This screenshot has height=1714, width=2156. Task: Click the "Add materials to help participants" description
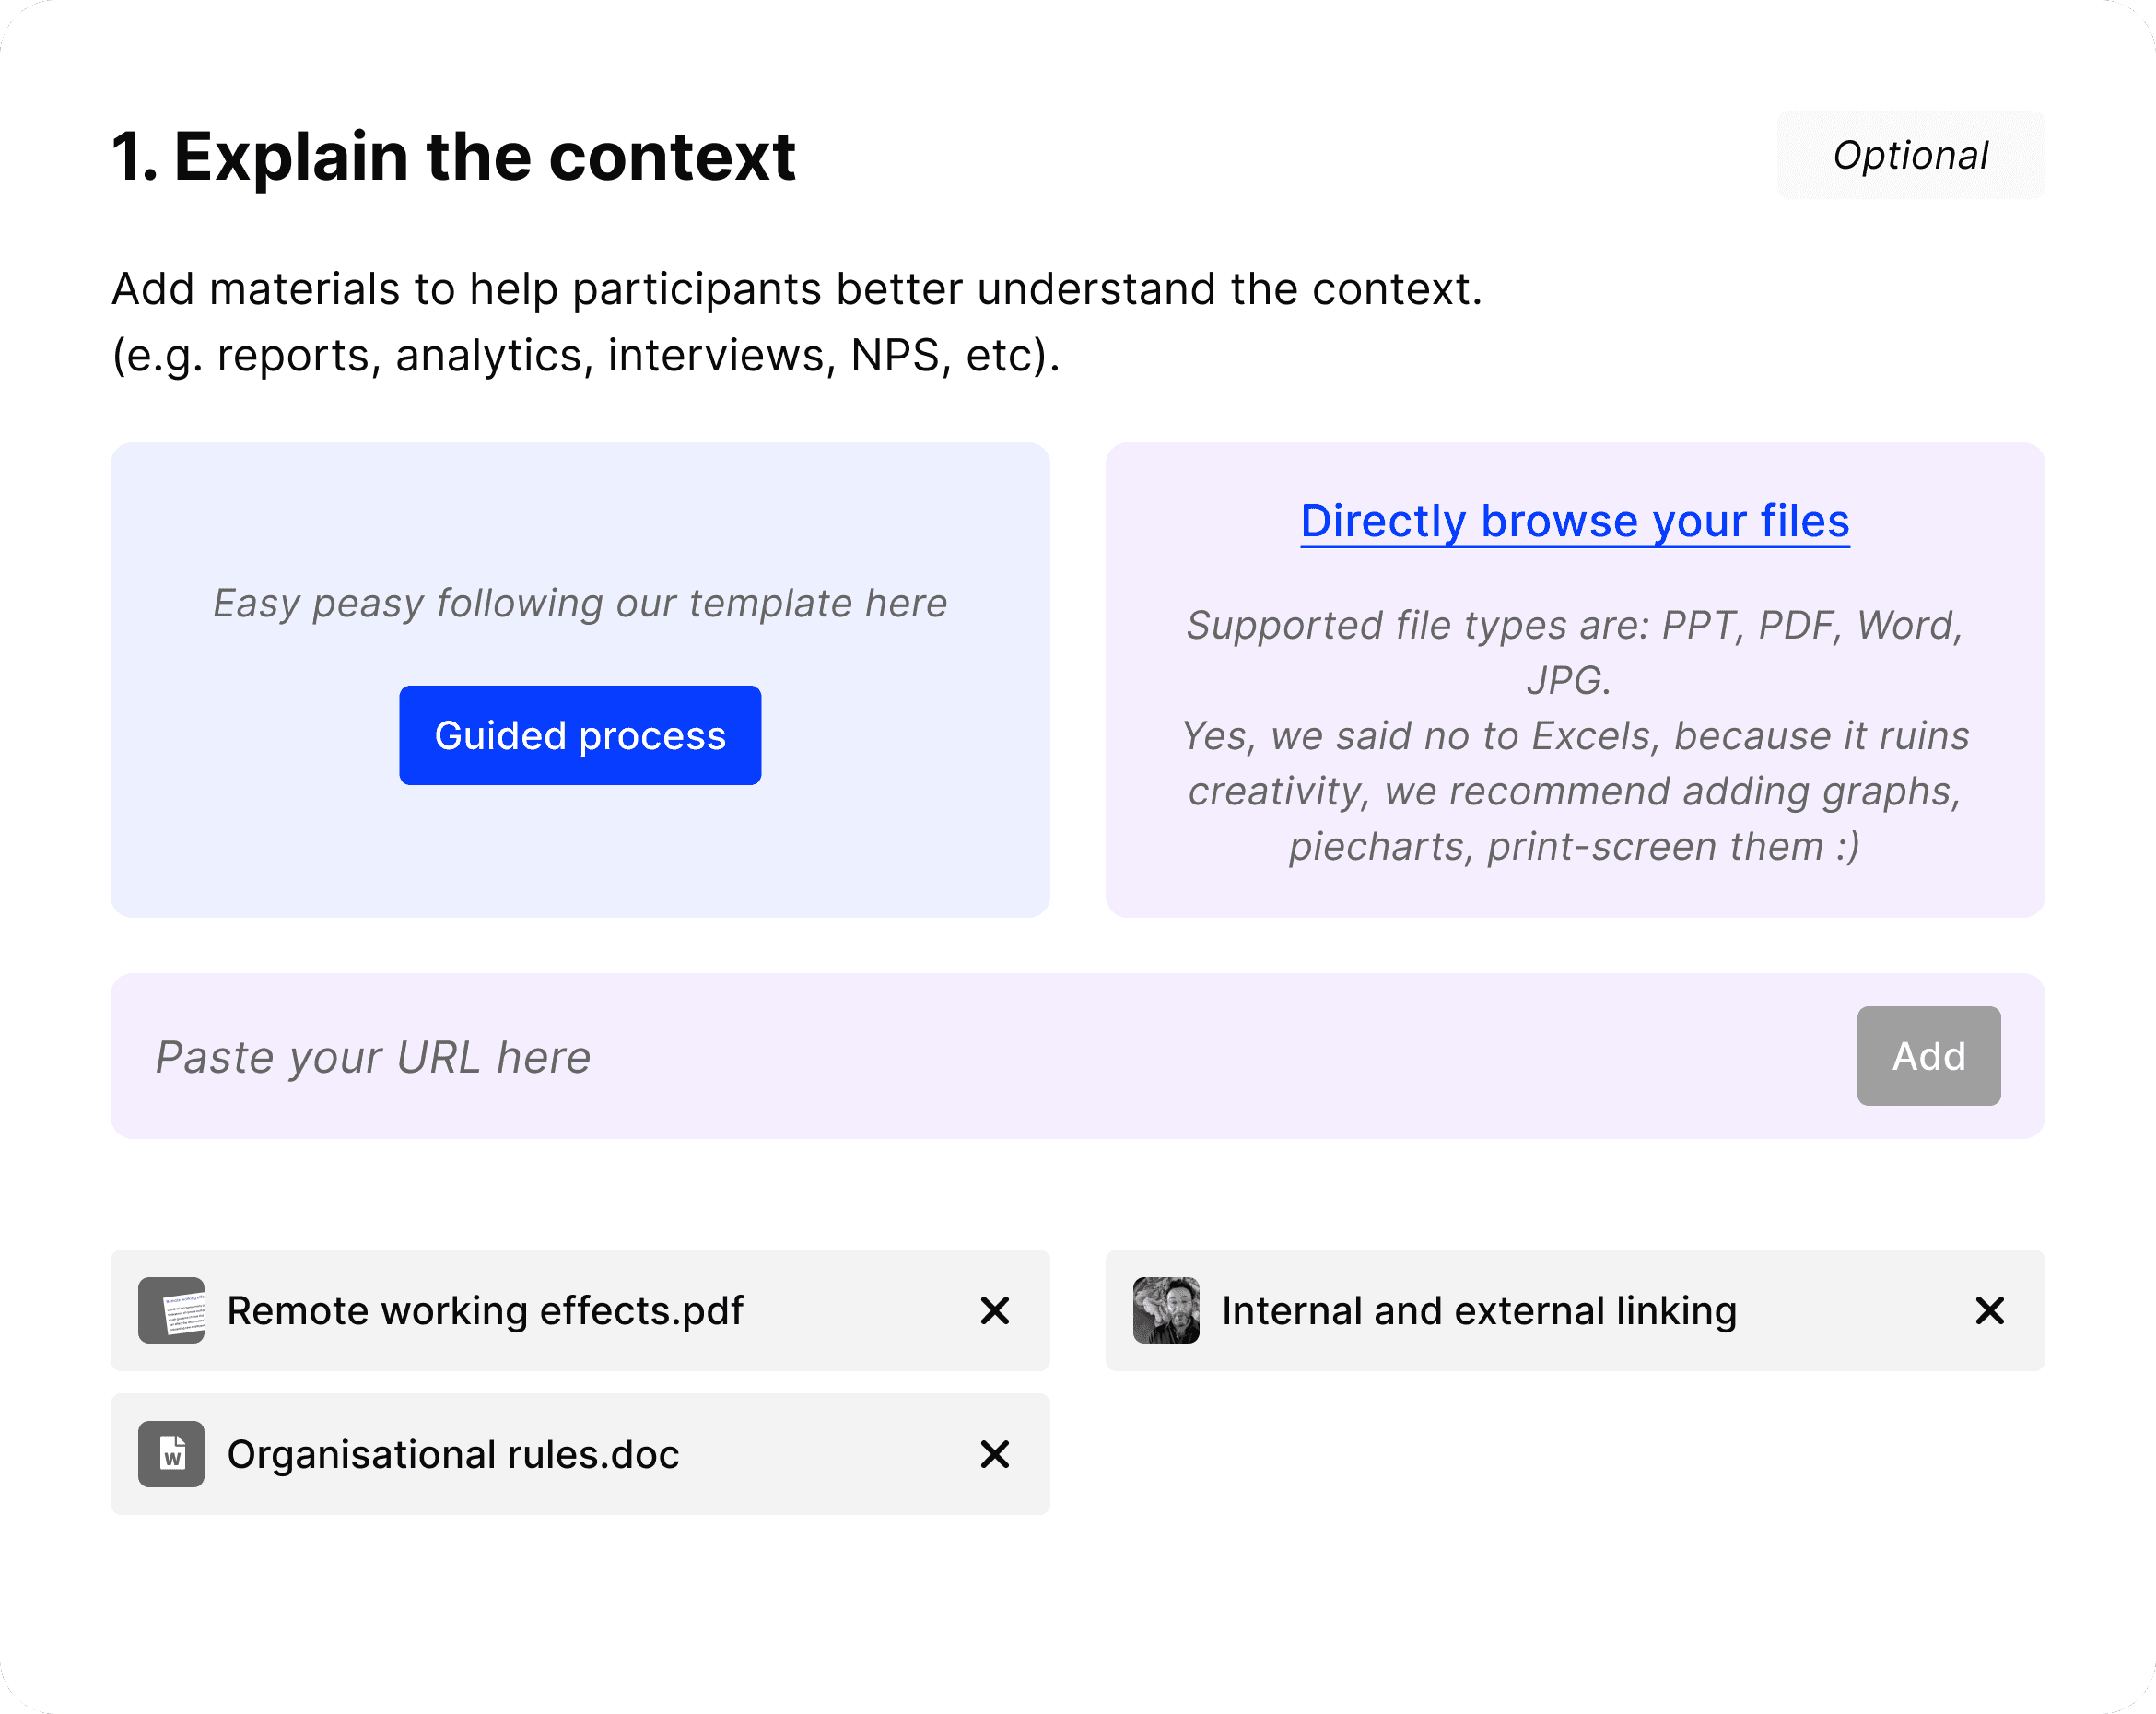[796, 289]
